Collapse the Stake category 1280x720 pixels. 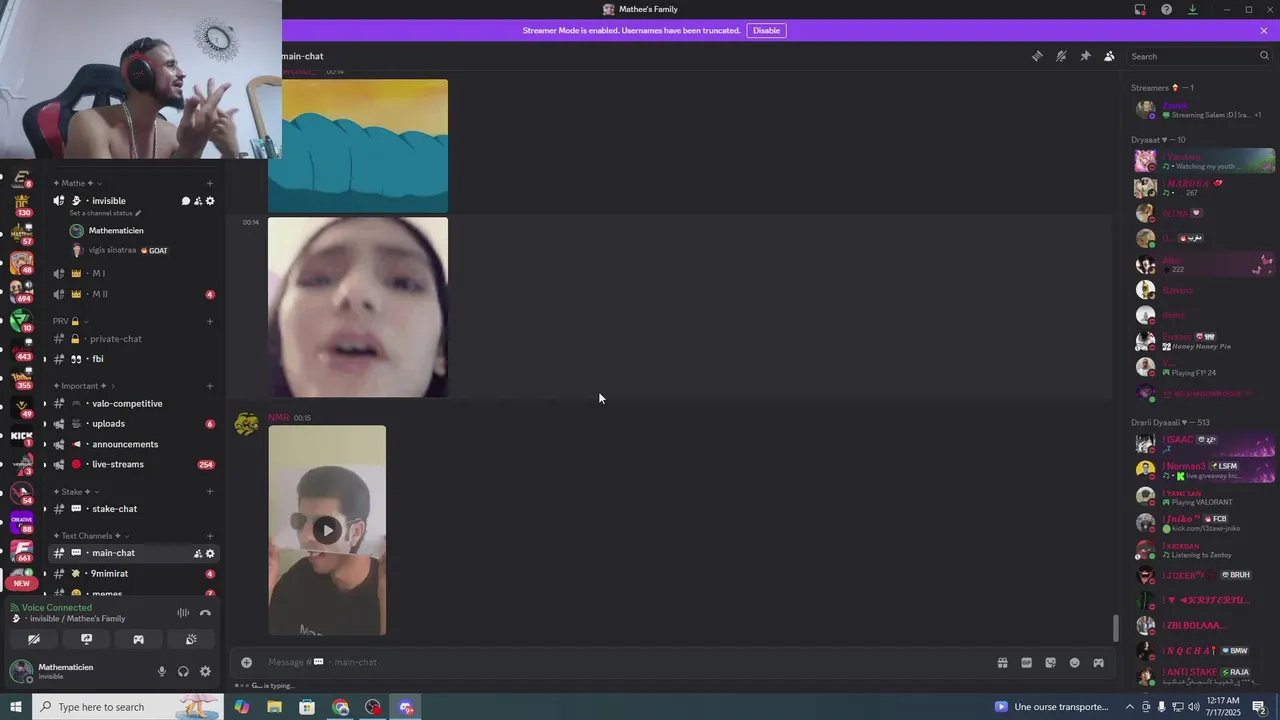pyautogui.click(x=76, y=492)
